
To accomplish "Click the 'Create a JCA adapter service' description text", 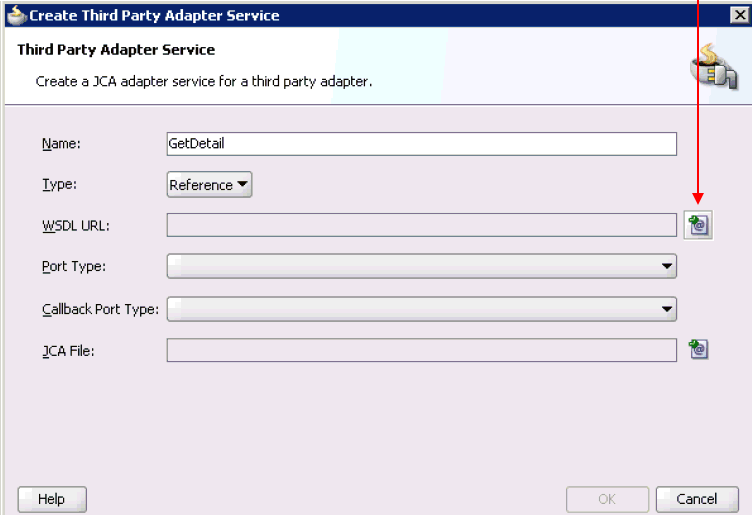I will click(x=204, y=81).
